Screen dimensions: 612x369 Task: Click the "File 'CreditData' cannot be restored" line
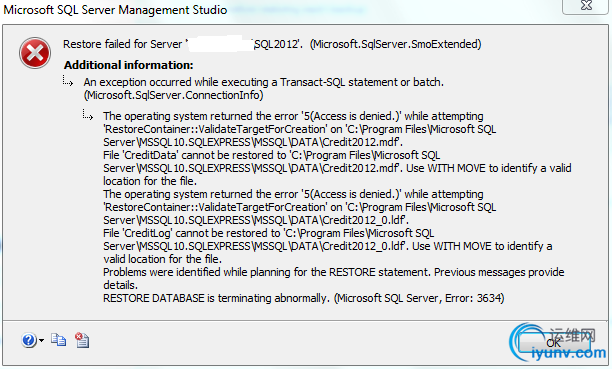[272, 155]
